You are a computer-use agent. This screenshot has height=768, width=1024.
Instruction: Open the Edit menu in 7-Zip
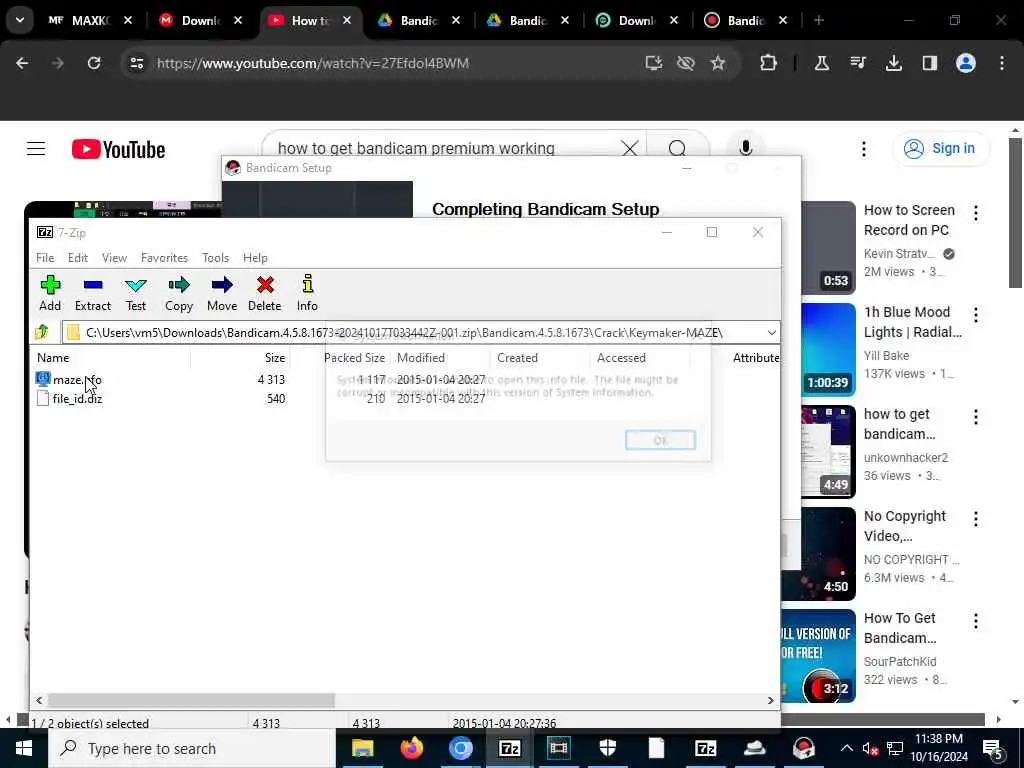78,258
